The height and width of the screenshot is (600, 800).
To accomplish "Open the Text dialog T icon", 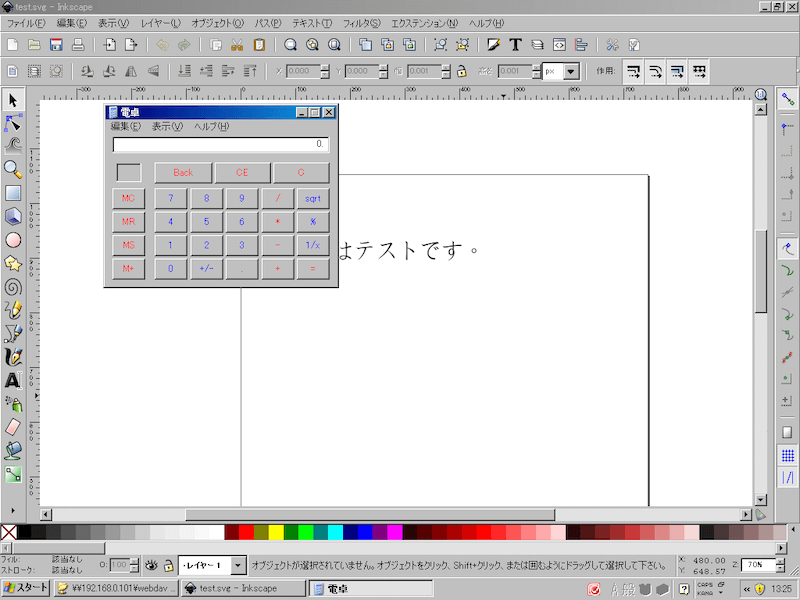I will pyautogui.click(x=515, y=45).
